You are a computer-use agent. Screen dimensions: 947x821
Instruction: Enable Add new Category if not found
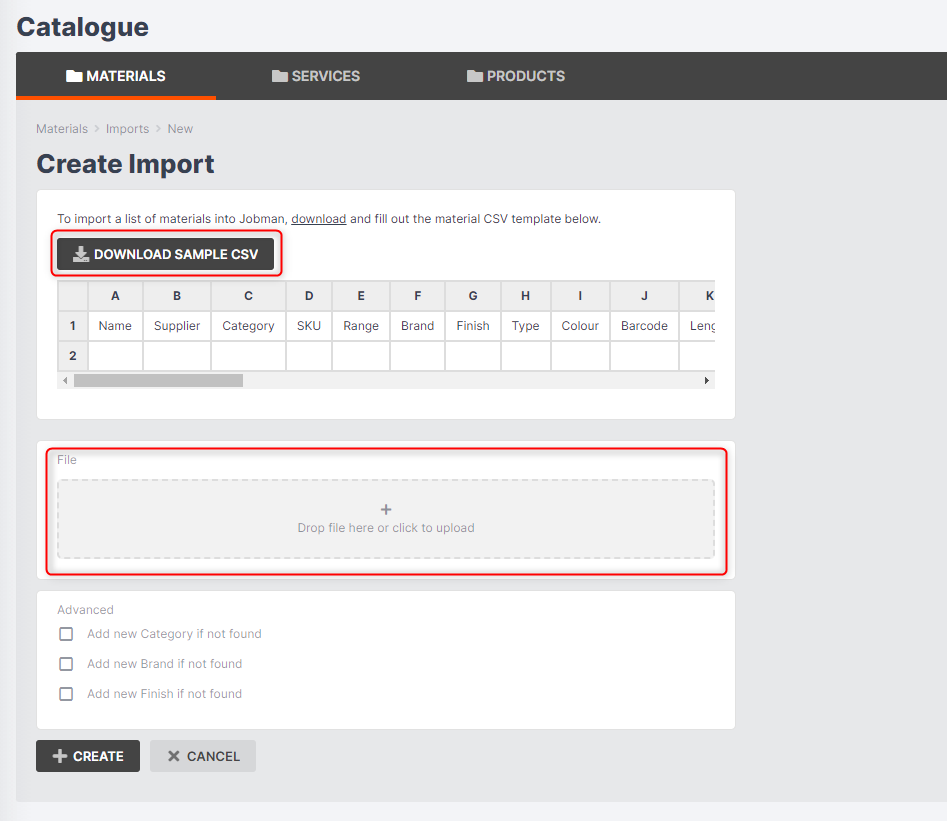66,633
